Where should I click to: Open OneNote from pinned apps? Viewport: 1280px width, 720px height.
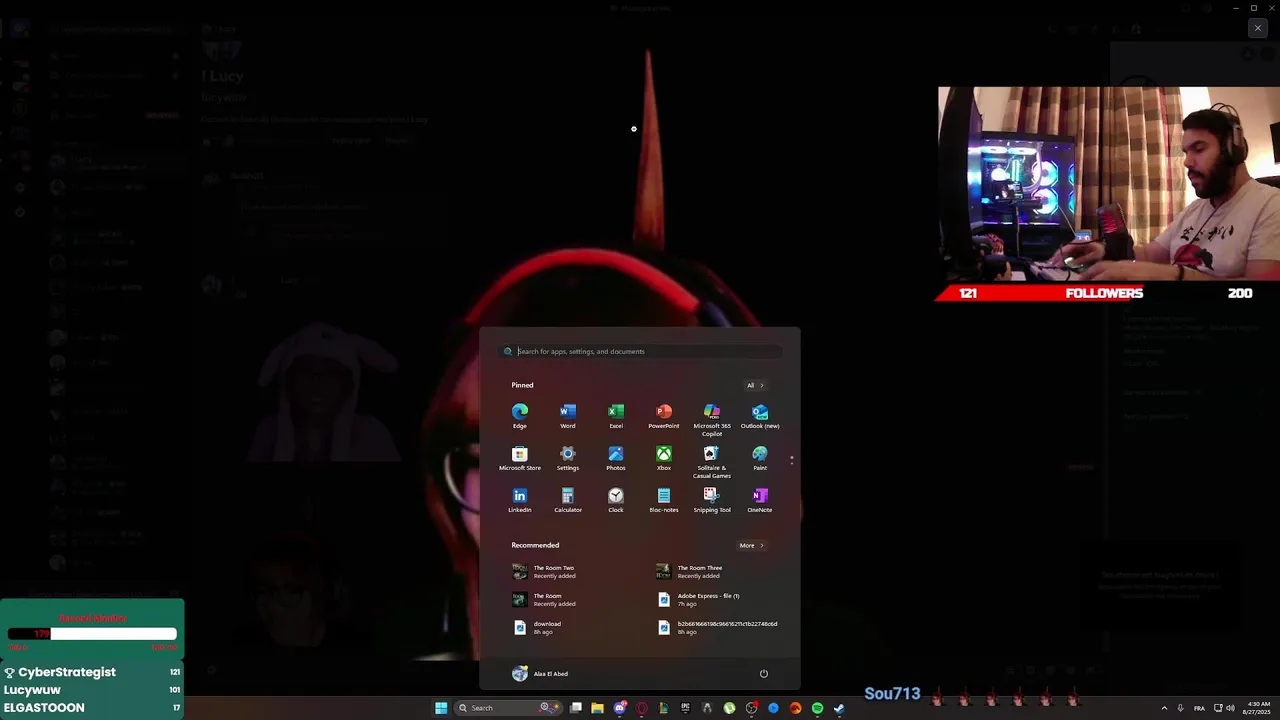(760, 501)
